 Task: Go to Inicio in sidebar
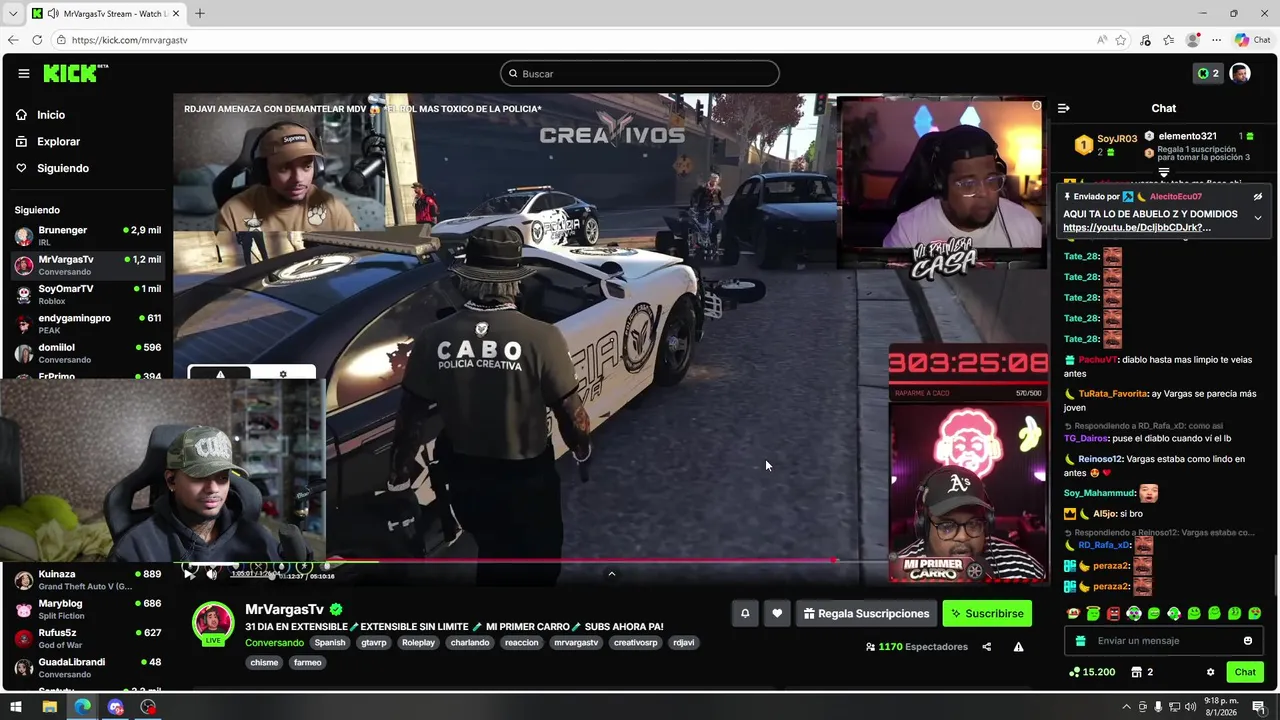pos(41,115)
